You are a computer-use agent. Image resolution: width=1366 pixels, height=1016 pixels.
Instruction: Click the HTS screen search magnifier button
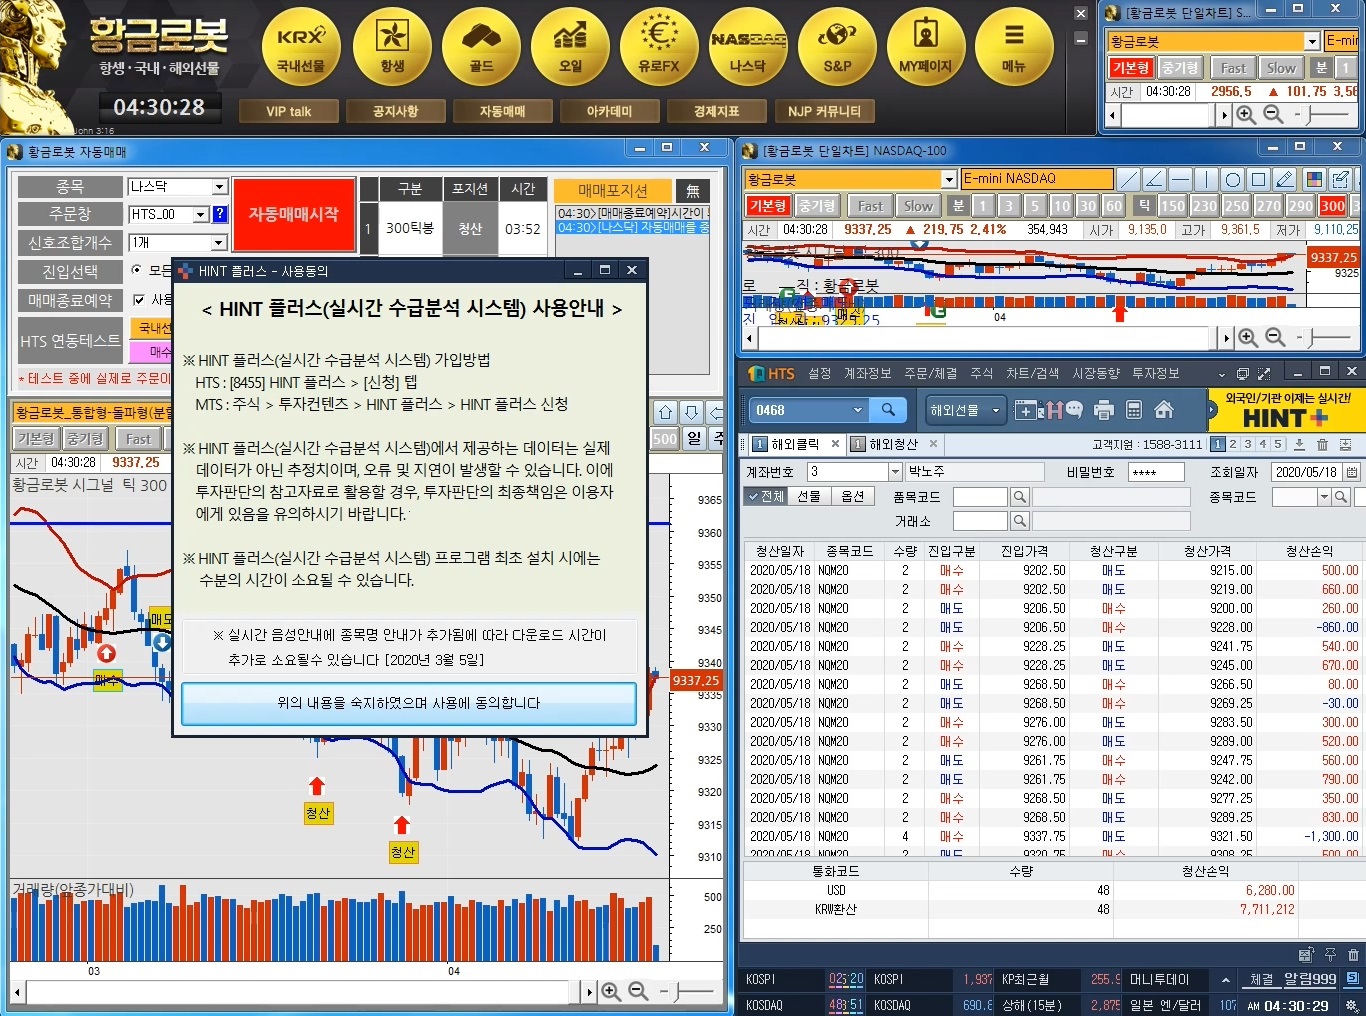(888, 410)
